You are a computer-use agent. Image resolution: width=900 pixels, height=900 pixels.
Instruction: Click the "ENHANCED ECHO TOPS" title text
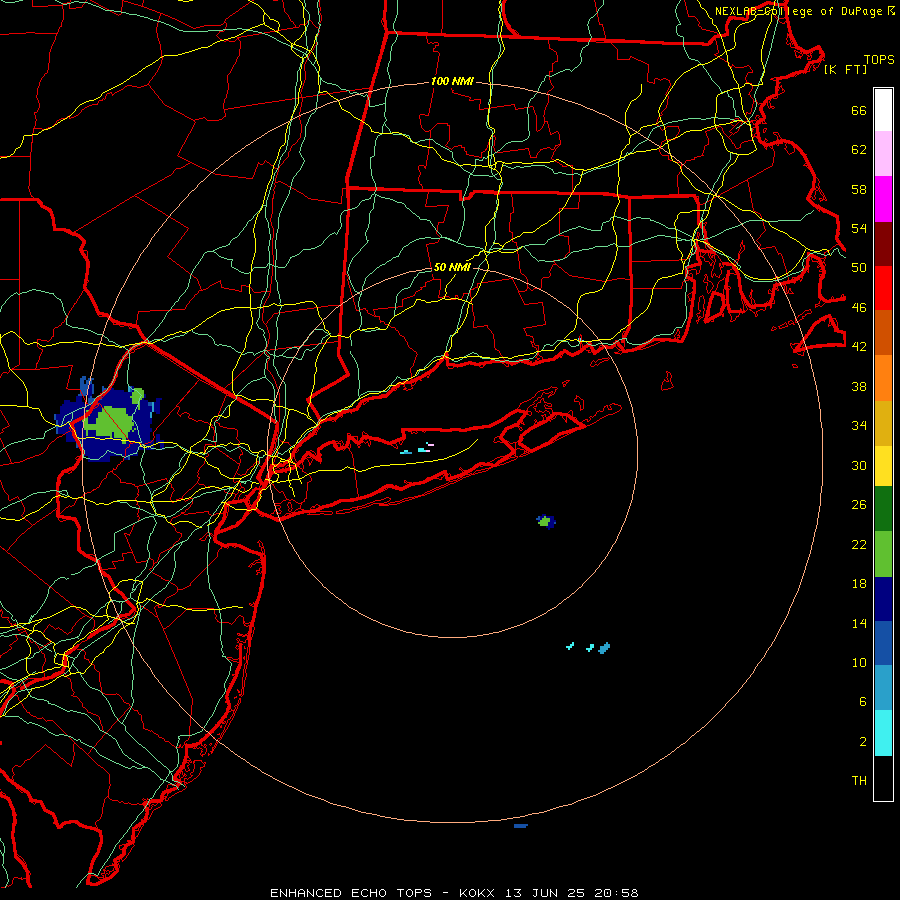(351, 893)
